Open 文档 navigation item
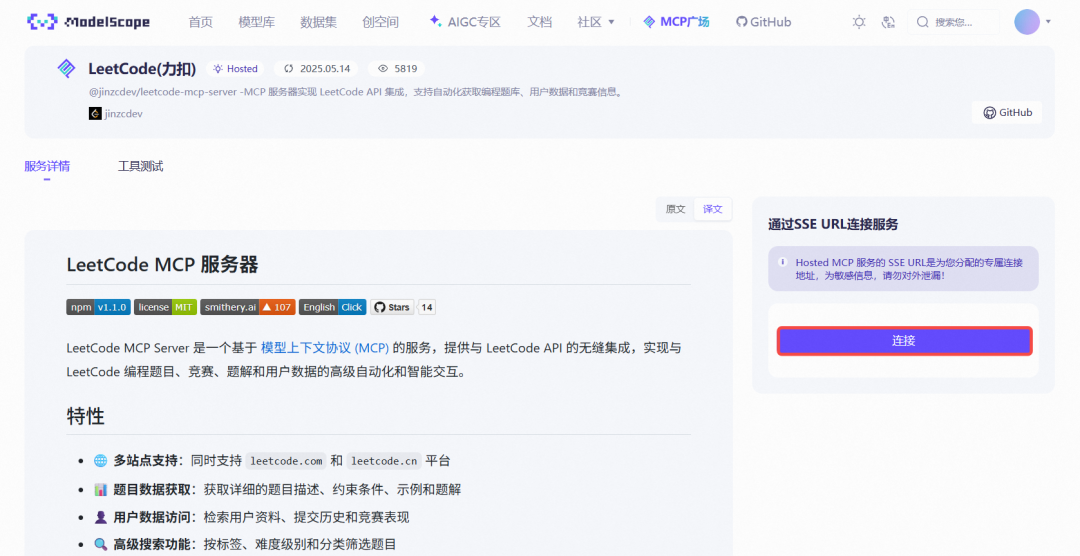Viewport: 1080px width, 556px height. (x=539, y=22)
